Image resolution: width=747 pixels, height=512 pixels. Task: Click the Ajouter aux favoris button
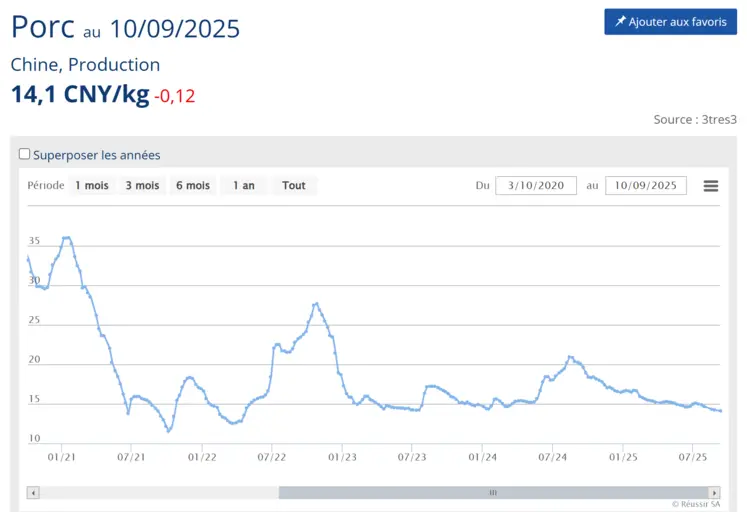coord(670,21)
